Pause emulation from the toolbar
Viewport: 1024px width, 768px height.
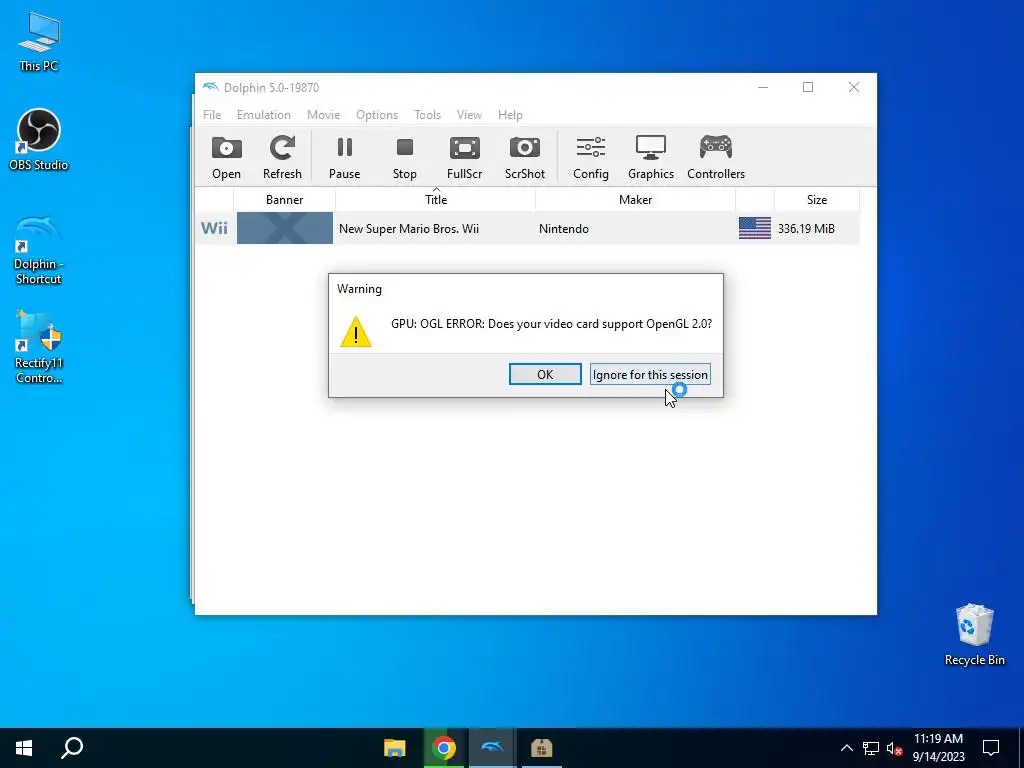(344, 157)
